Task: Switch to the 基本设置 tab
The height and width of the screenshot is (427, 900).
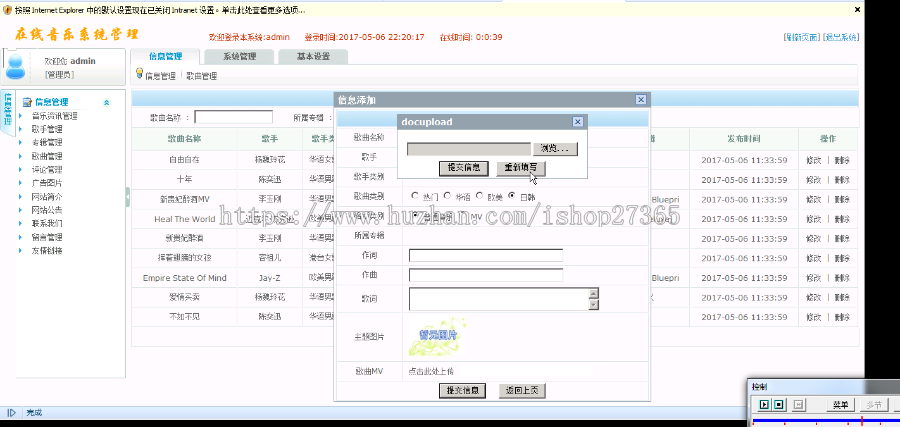Action: [313, 56]
